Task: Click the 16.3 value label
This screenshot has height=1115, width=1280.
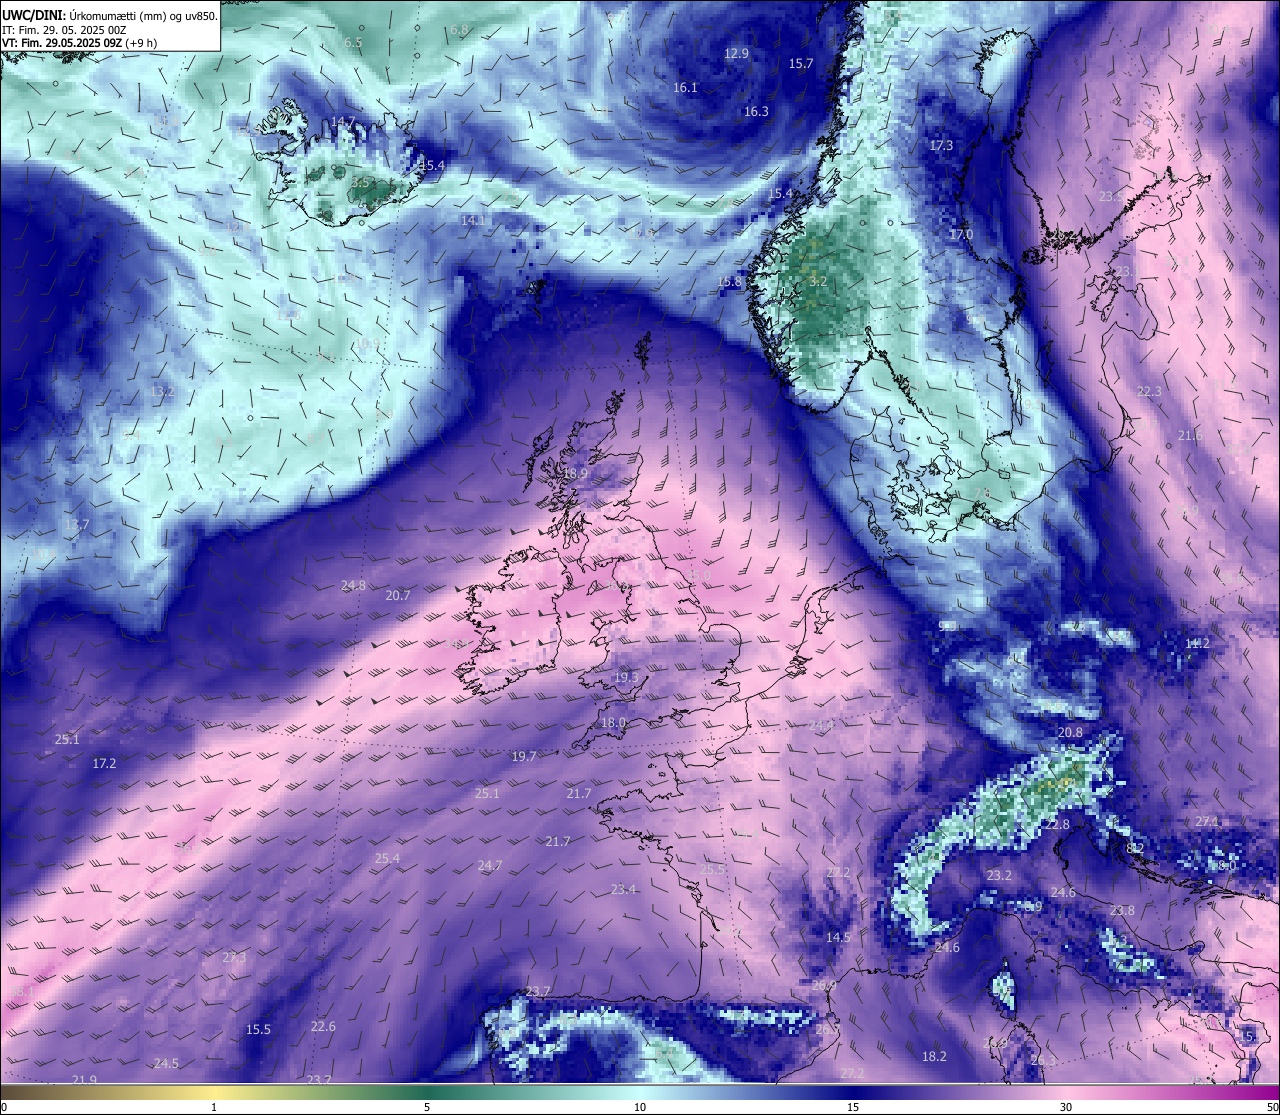Action: (x=756, y=112)
